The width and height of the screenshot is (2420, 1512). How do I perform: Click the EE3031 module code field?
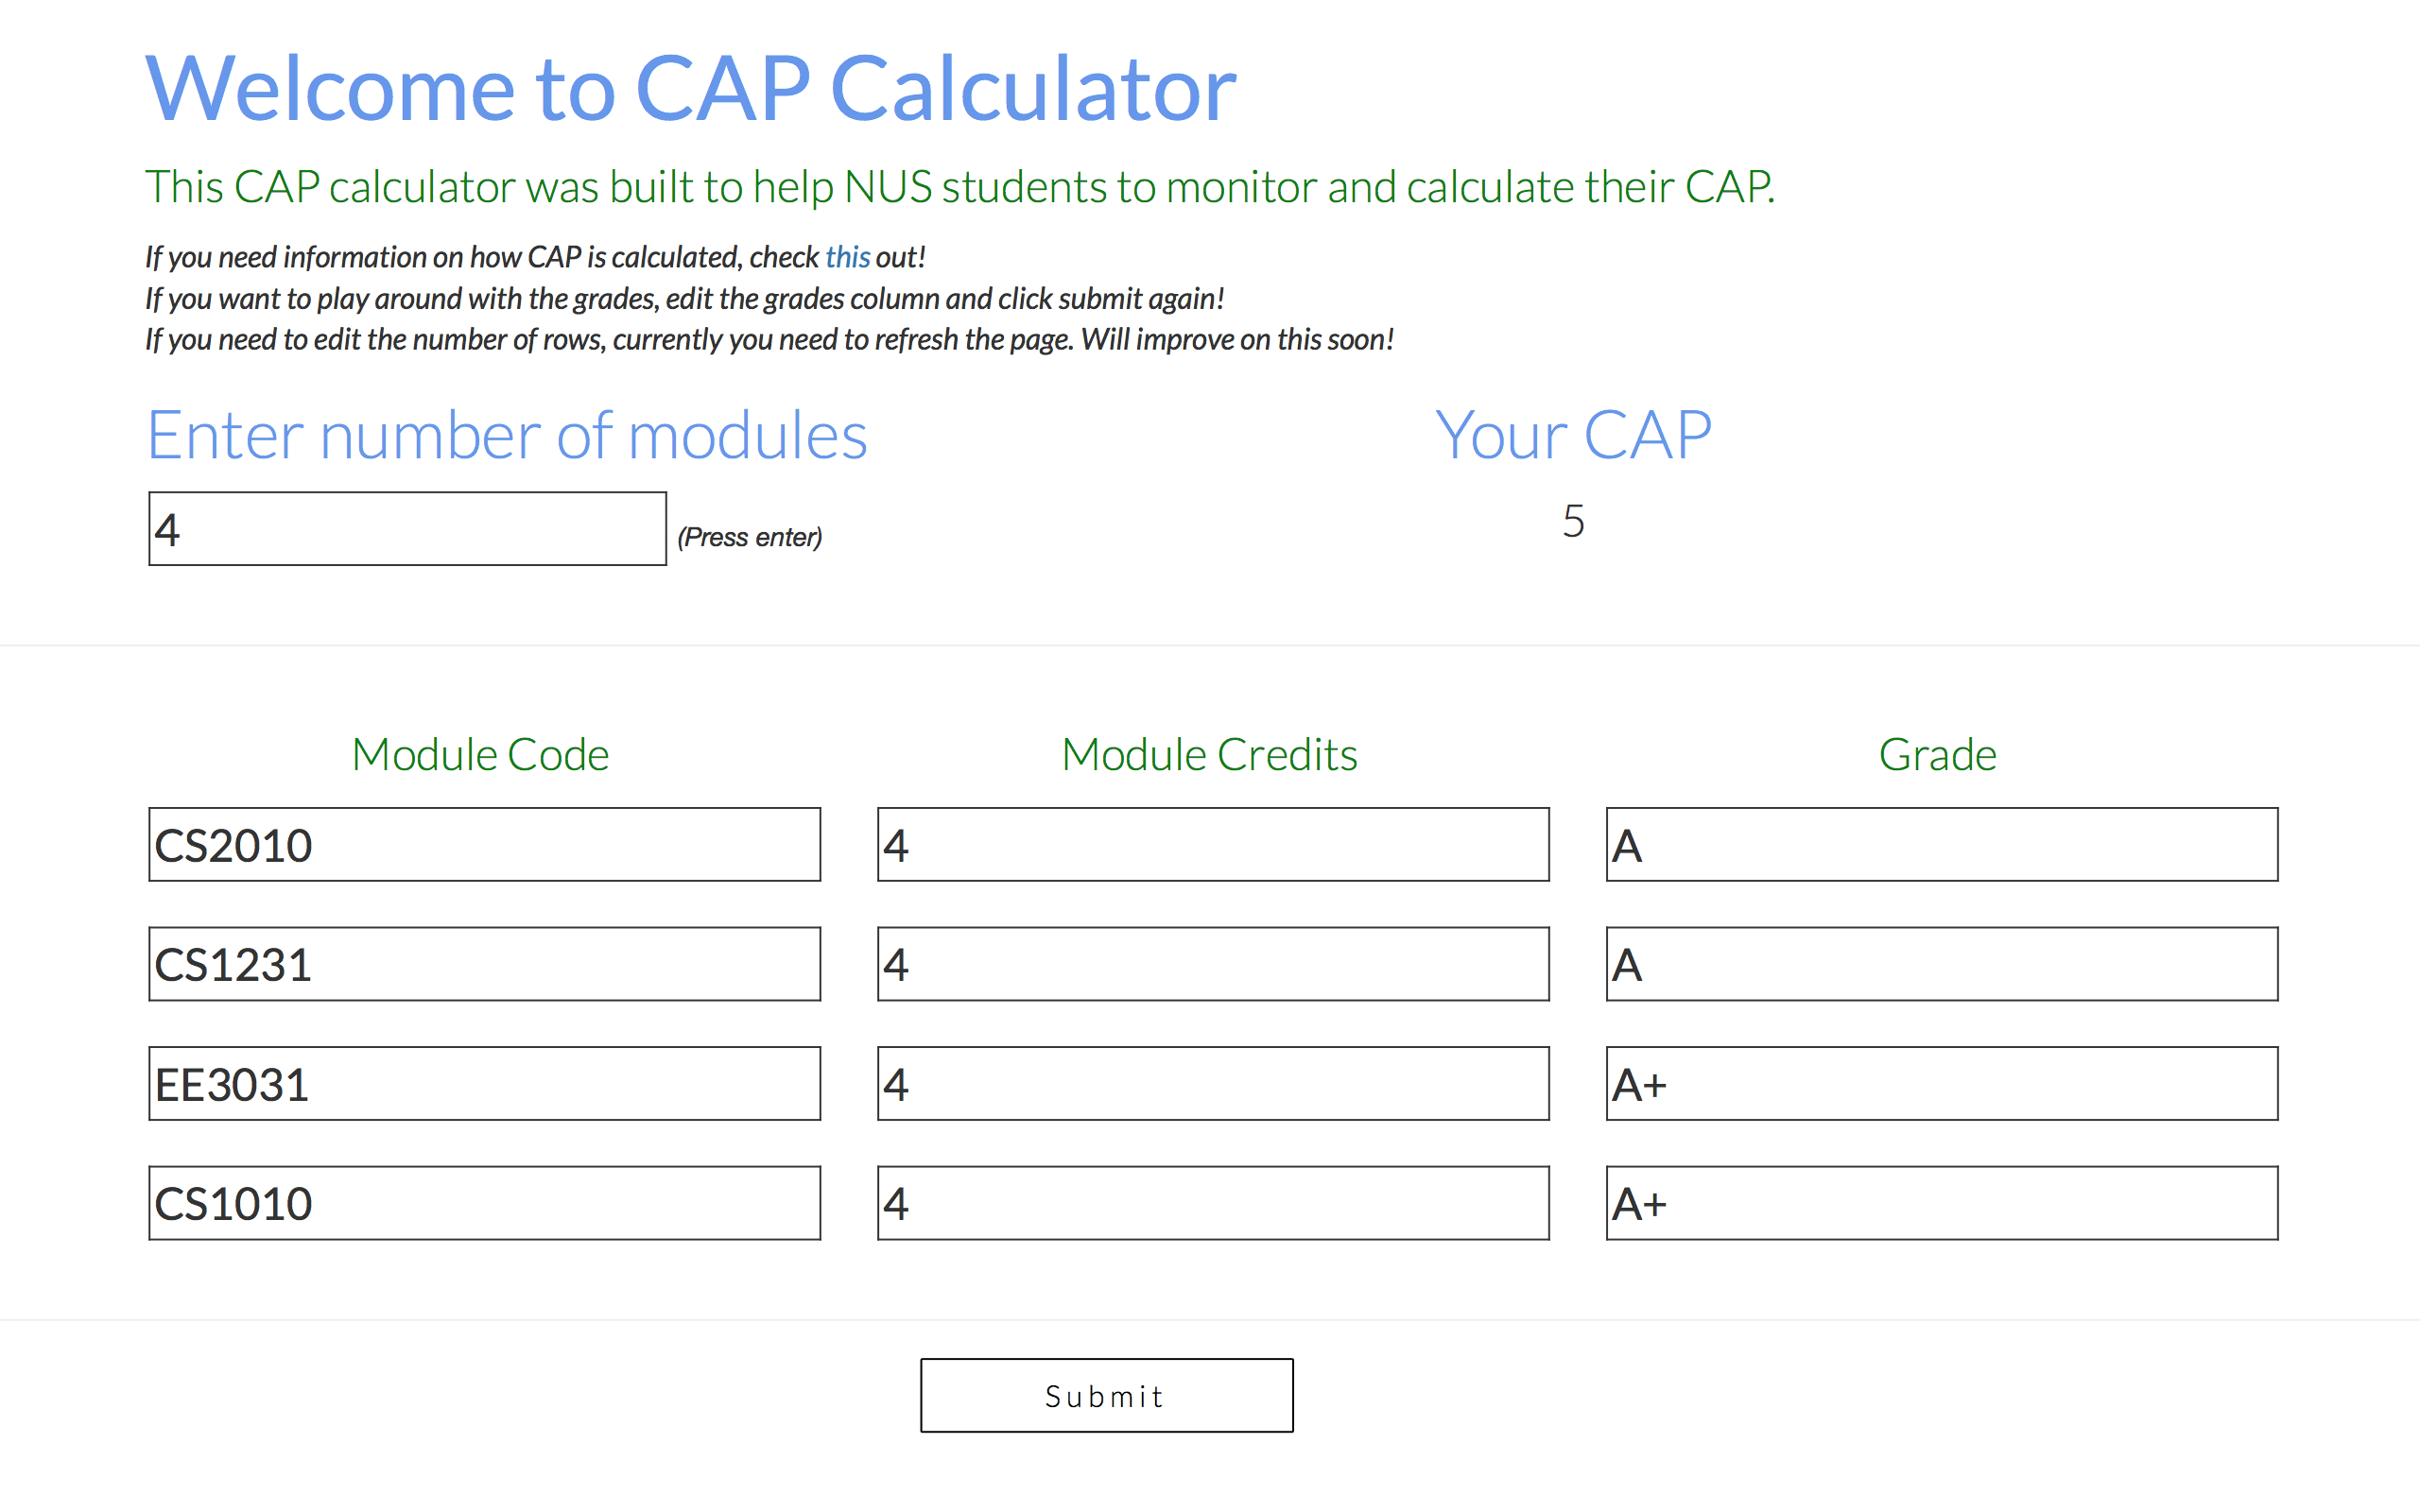point(483,1083)
